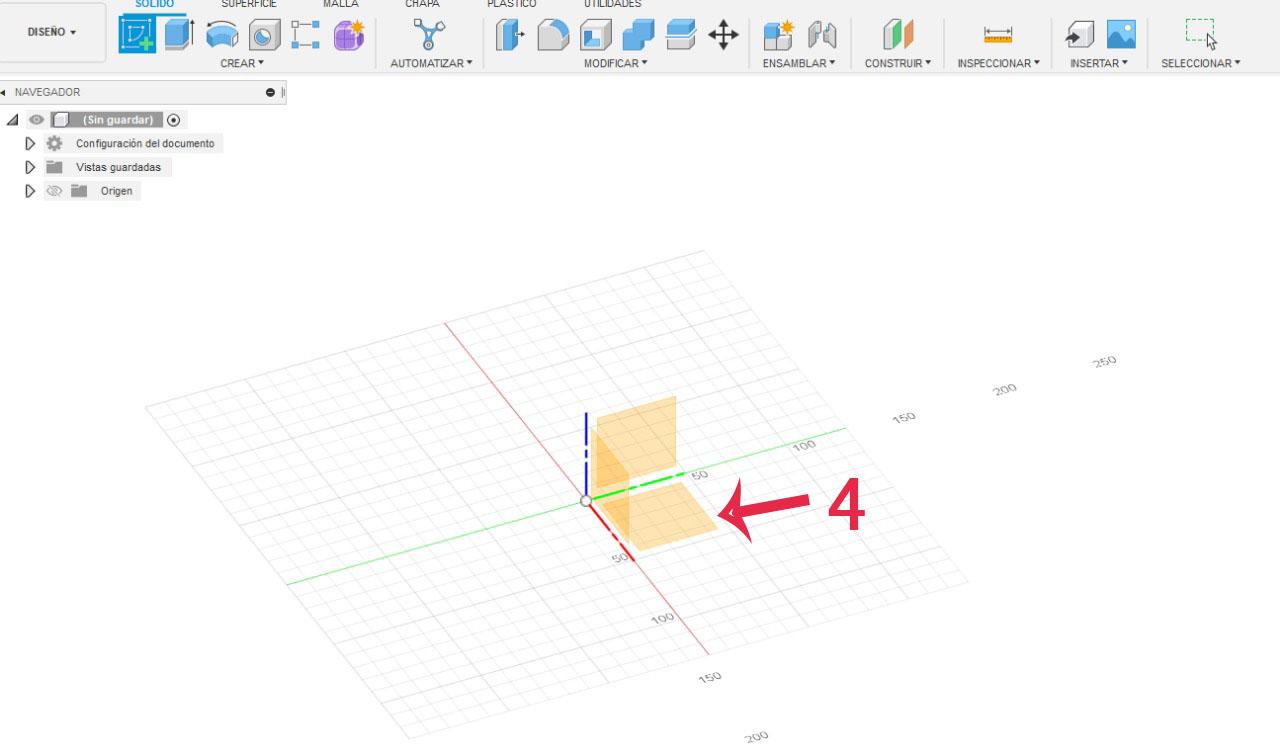Open the AUTOMATIZAR dropdown menu
The width and height of the screenshot is (1280, 753).
pyautogui.click(x=431, y=63)
